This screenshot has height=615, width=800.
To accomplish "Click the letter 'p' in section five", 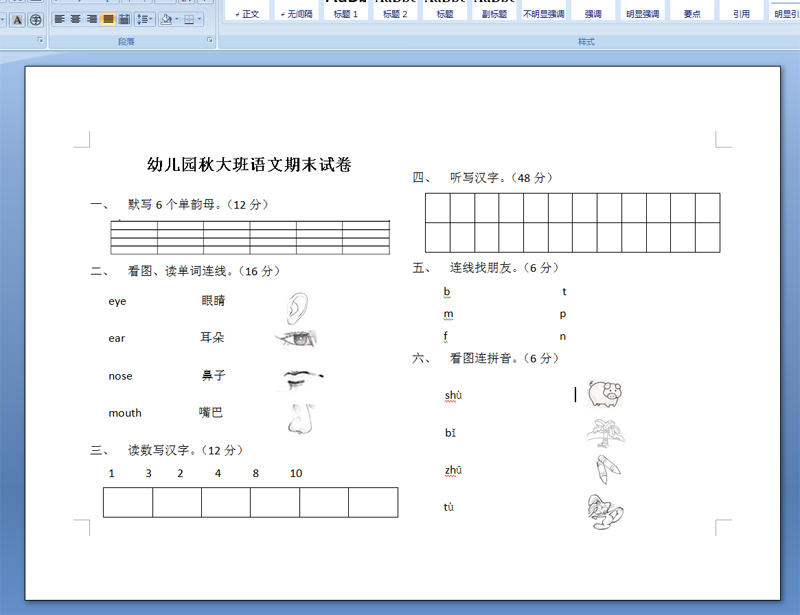I will pos(563,314).
